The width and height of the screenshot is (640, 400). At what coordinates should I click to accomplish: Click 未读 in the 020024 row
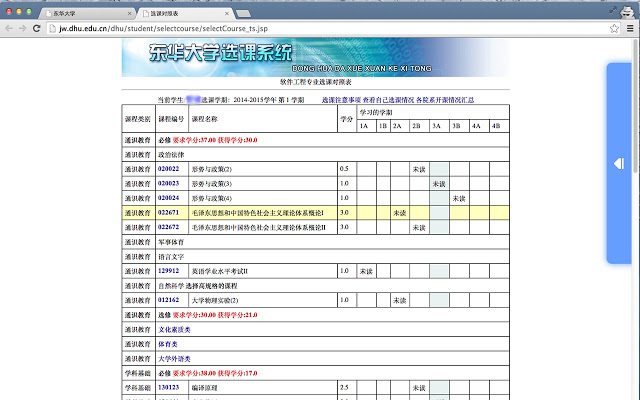tap(459, 199)
